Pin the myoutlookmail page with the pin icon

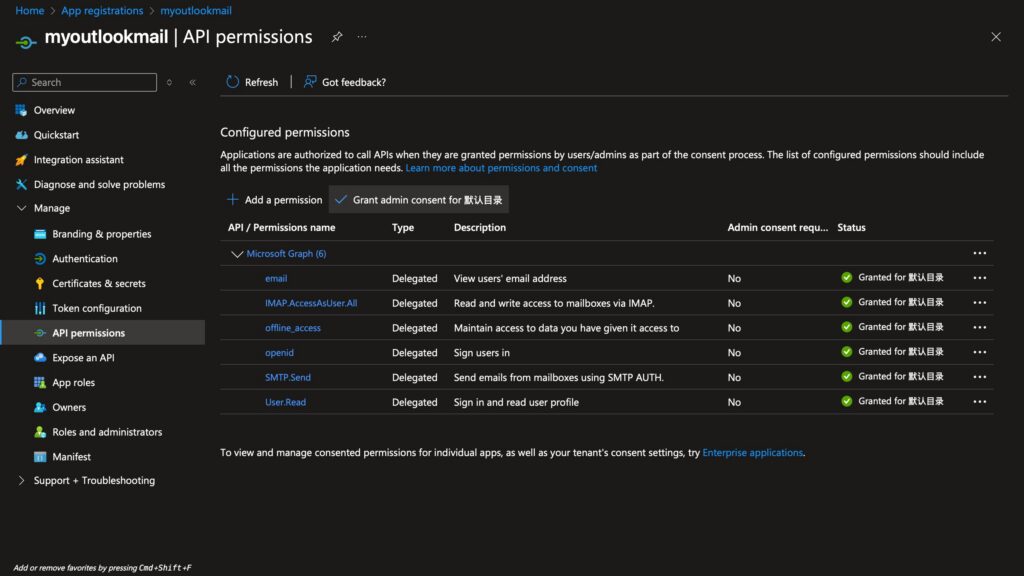click(337, 37)
